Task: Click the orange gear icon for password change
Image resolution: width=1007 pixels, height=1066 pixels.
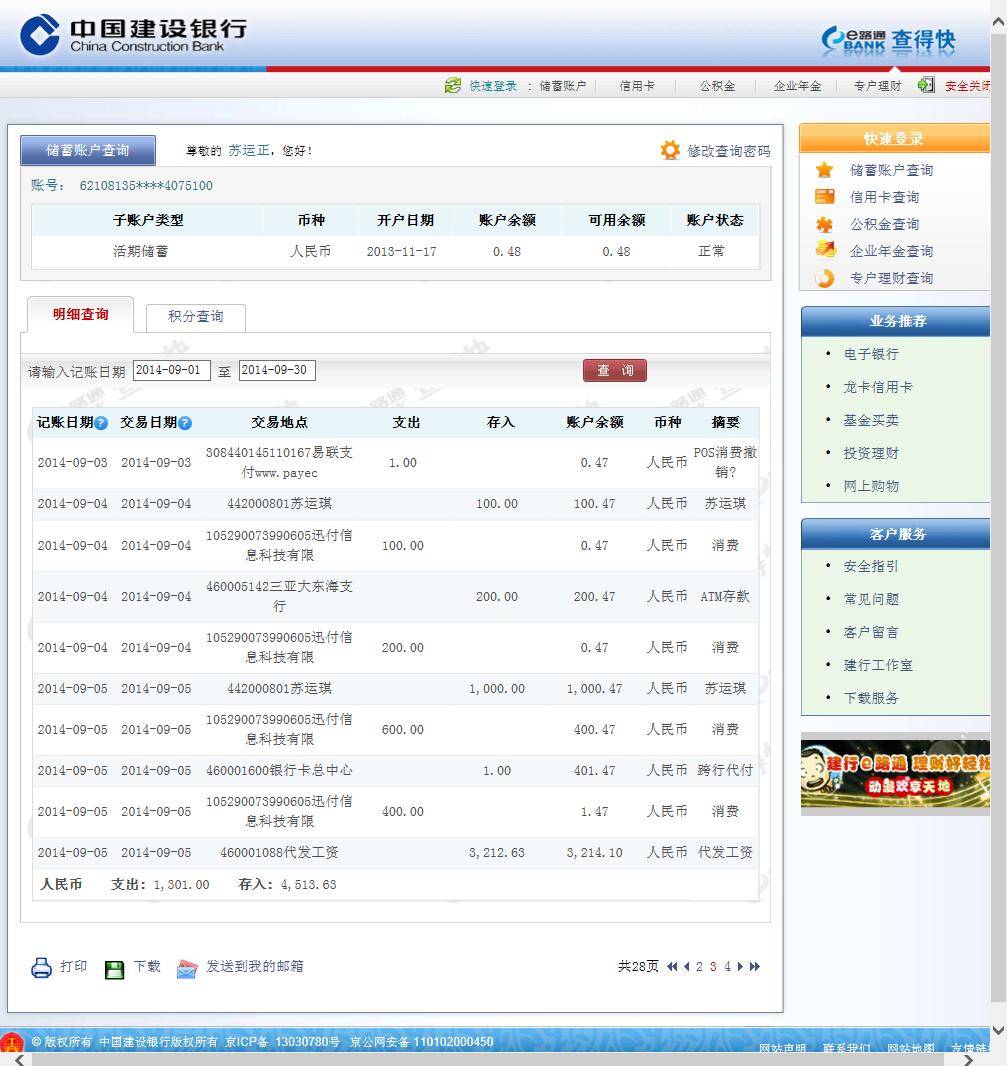Action: tap(670, 150)
